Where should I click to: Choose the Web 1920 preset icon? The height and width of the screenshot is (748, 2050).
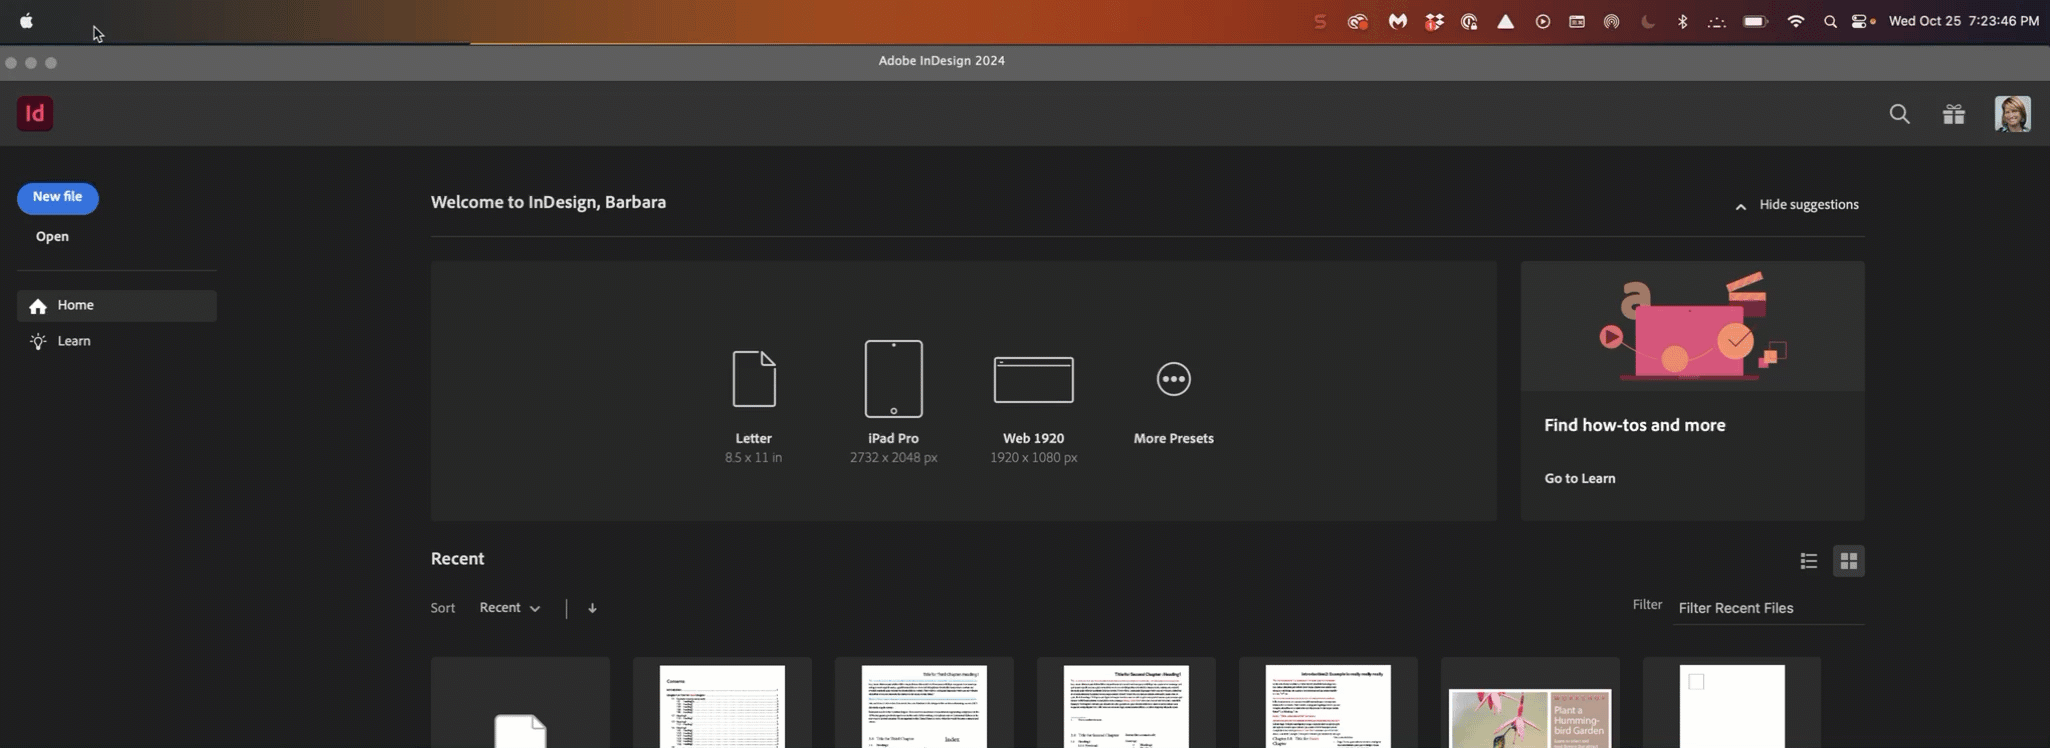tap(1033, 380)
